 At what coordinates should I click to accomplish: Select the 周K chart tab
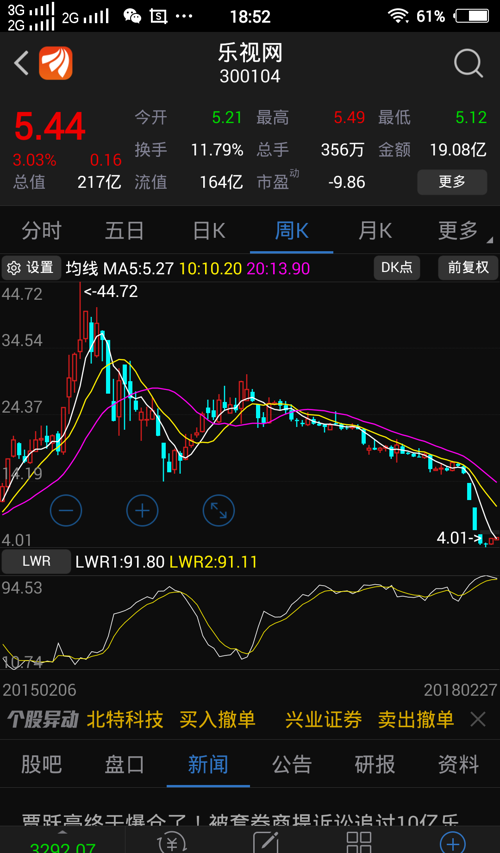tap(292, 231)
